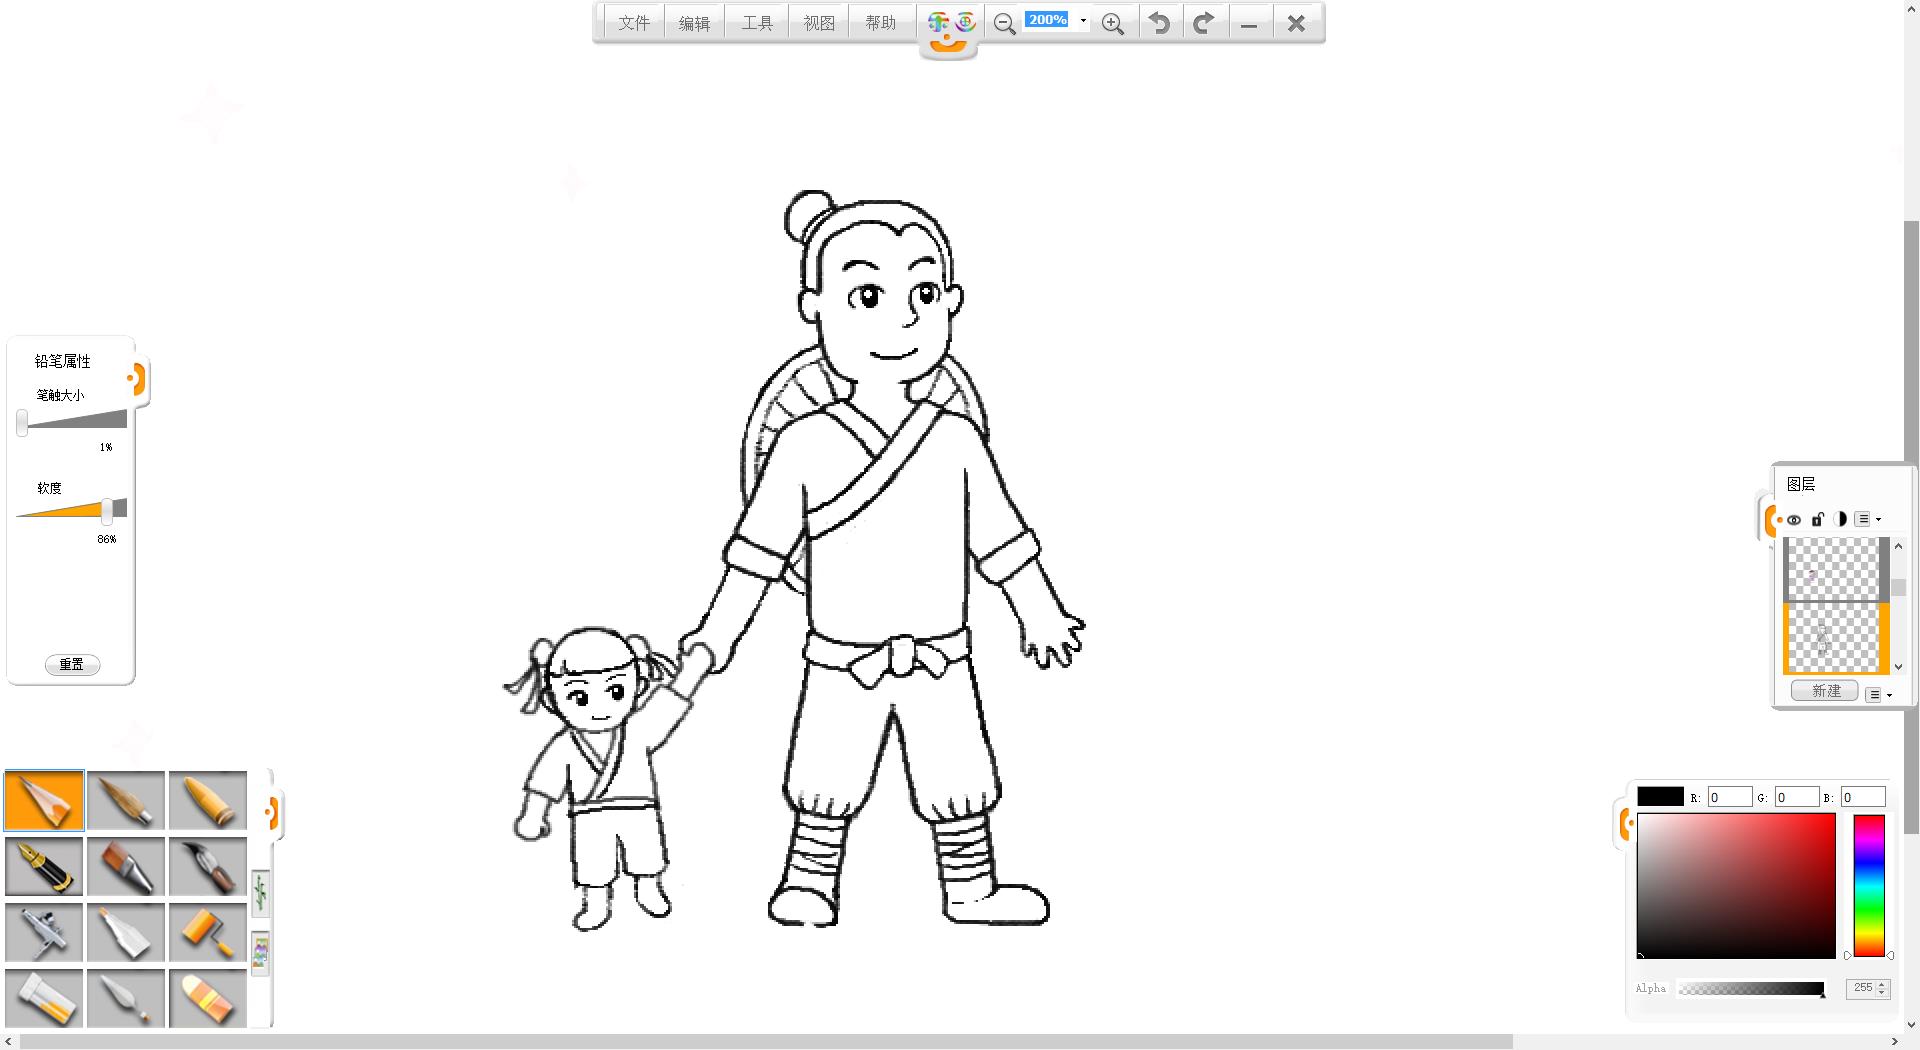Click 新建 to create new layer

pos(1825,691)
